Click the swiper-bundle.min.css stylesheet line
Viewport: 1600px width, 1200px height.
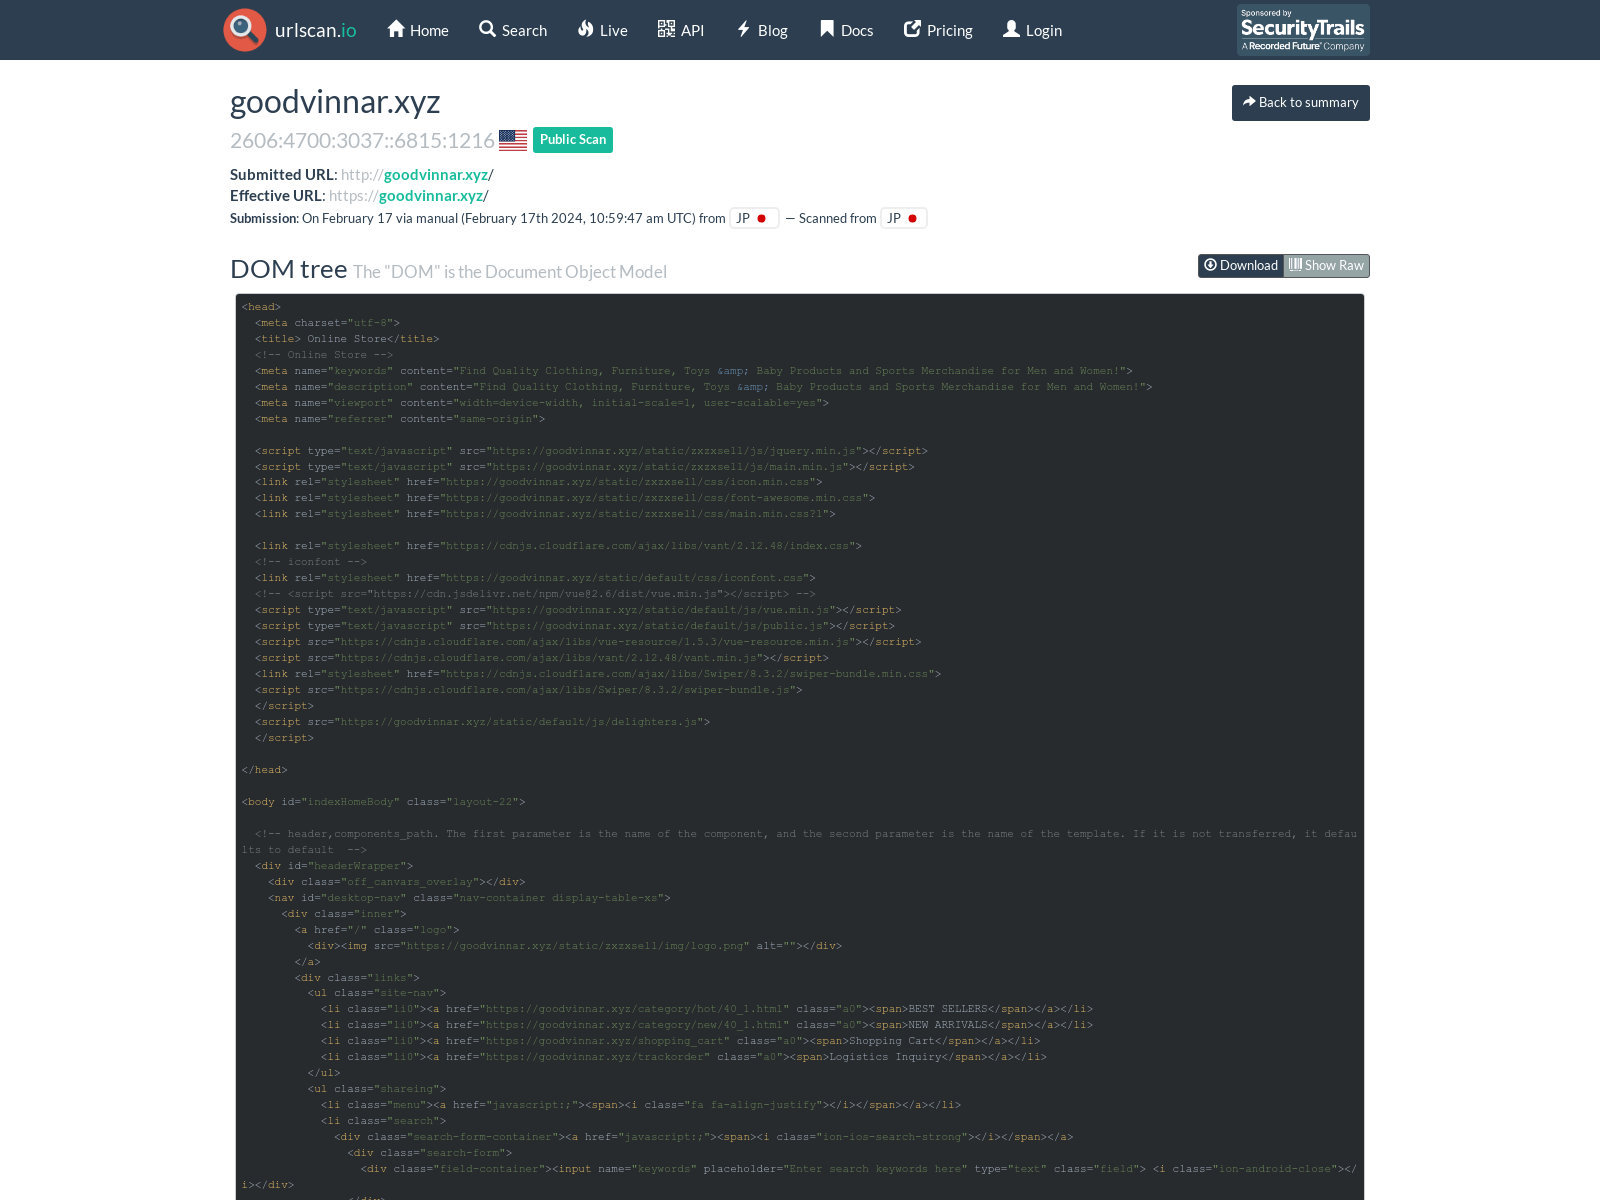598,674
